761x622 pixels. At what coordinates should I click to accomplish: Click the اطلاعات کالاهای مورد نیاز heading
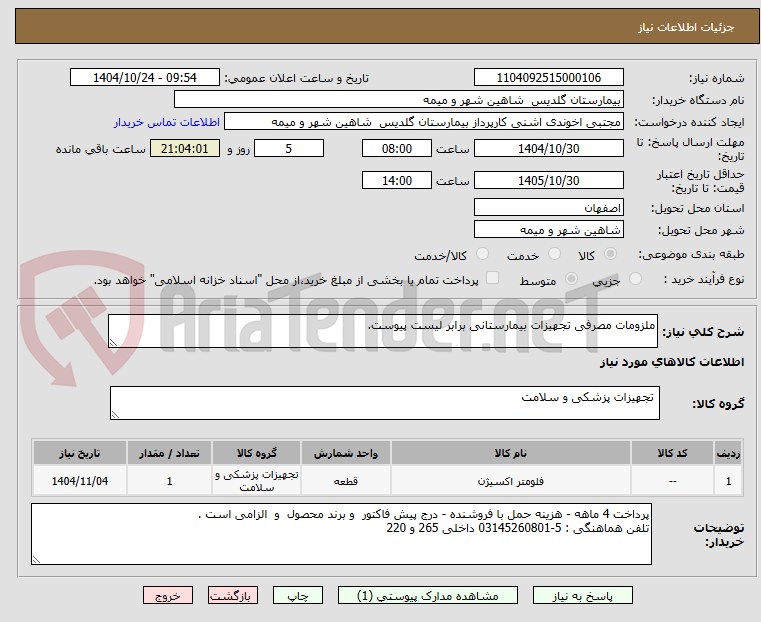pyautogui.click(x=672, y=362)
